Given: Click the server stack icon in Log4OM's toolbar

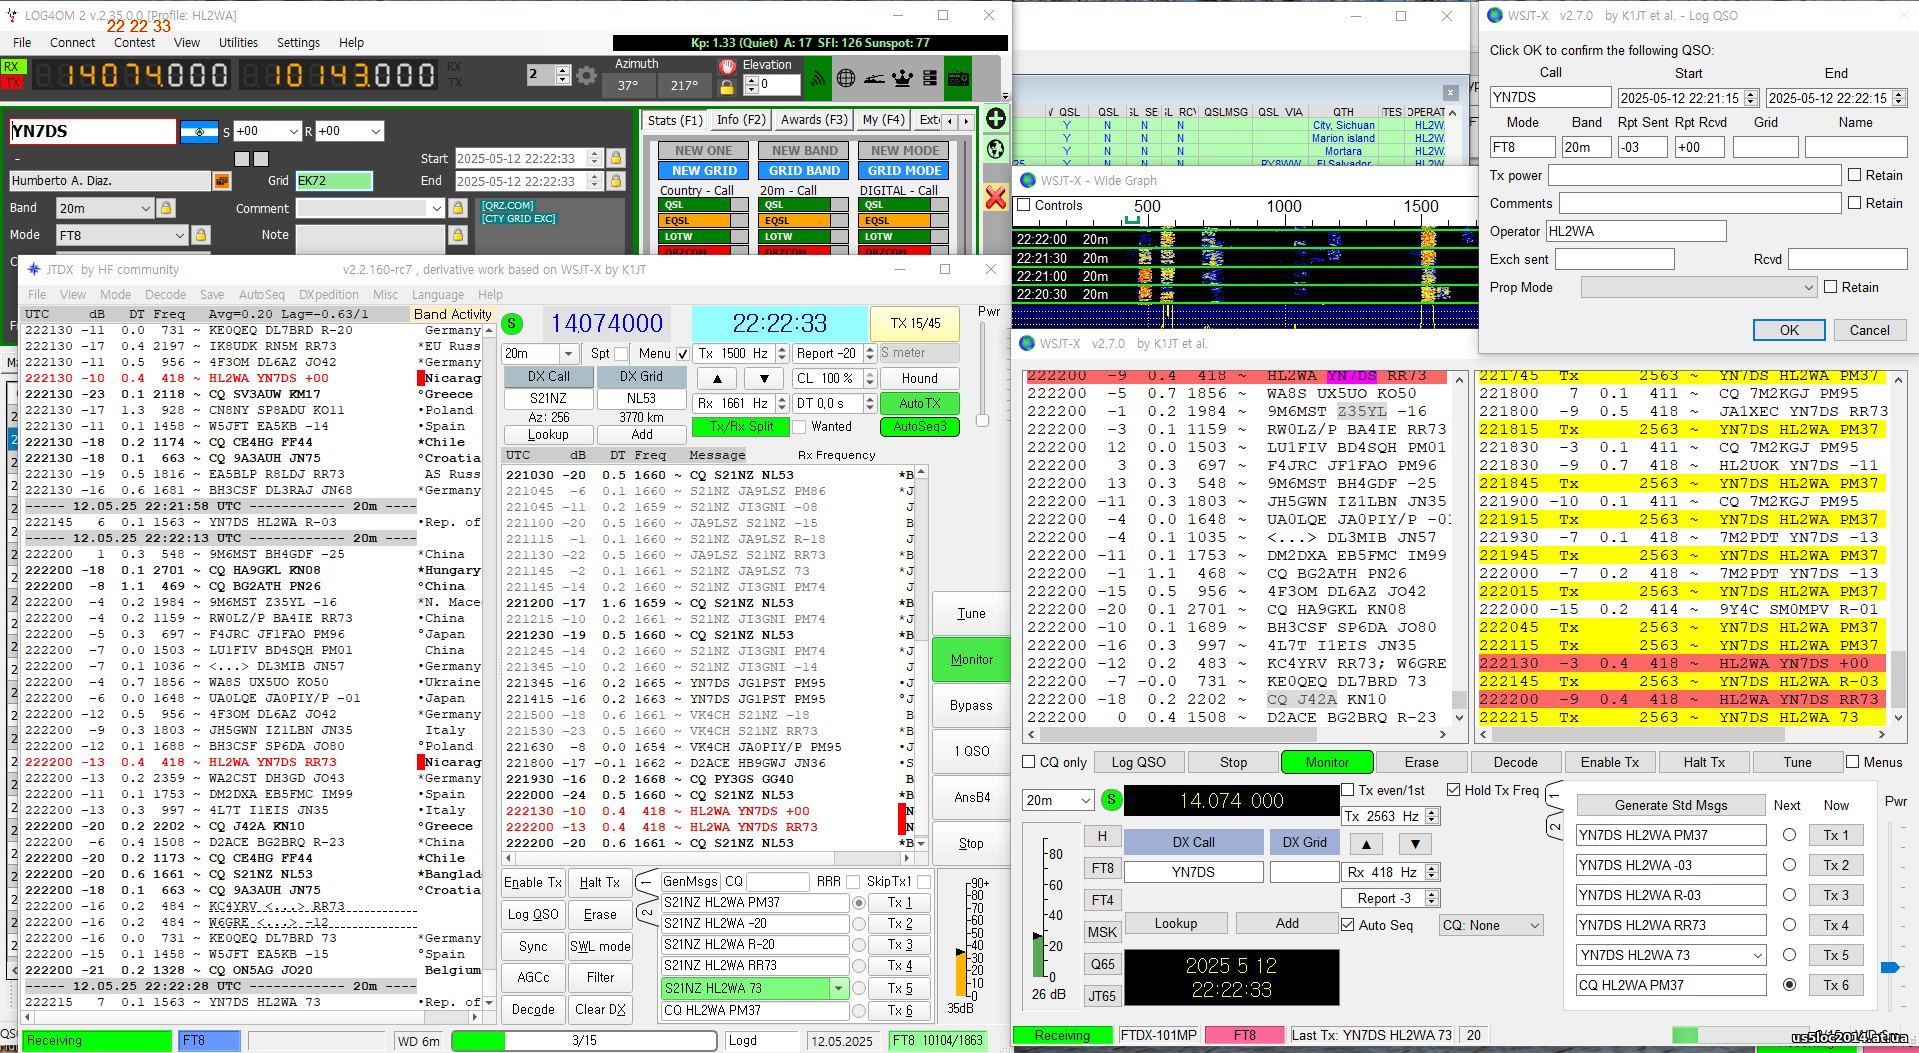Looking at the screenshot, I should click(930, 77).
